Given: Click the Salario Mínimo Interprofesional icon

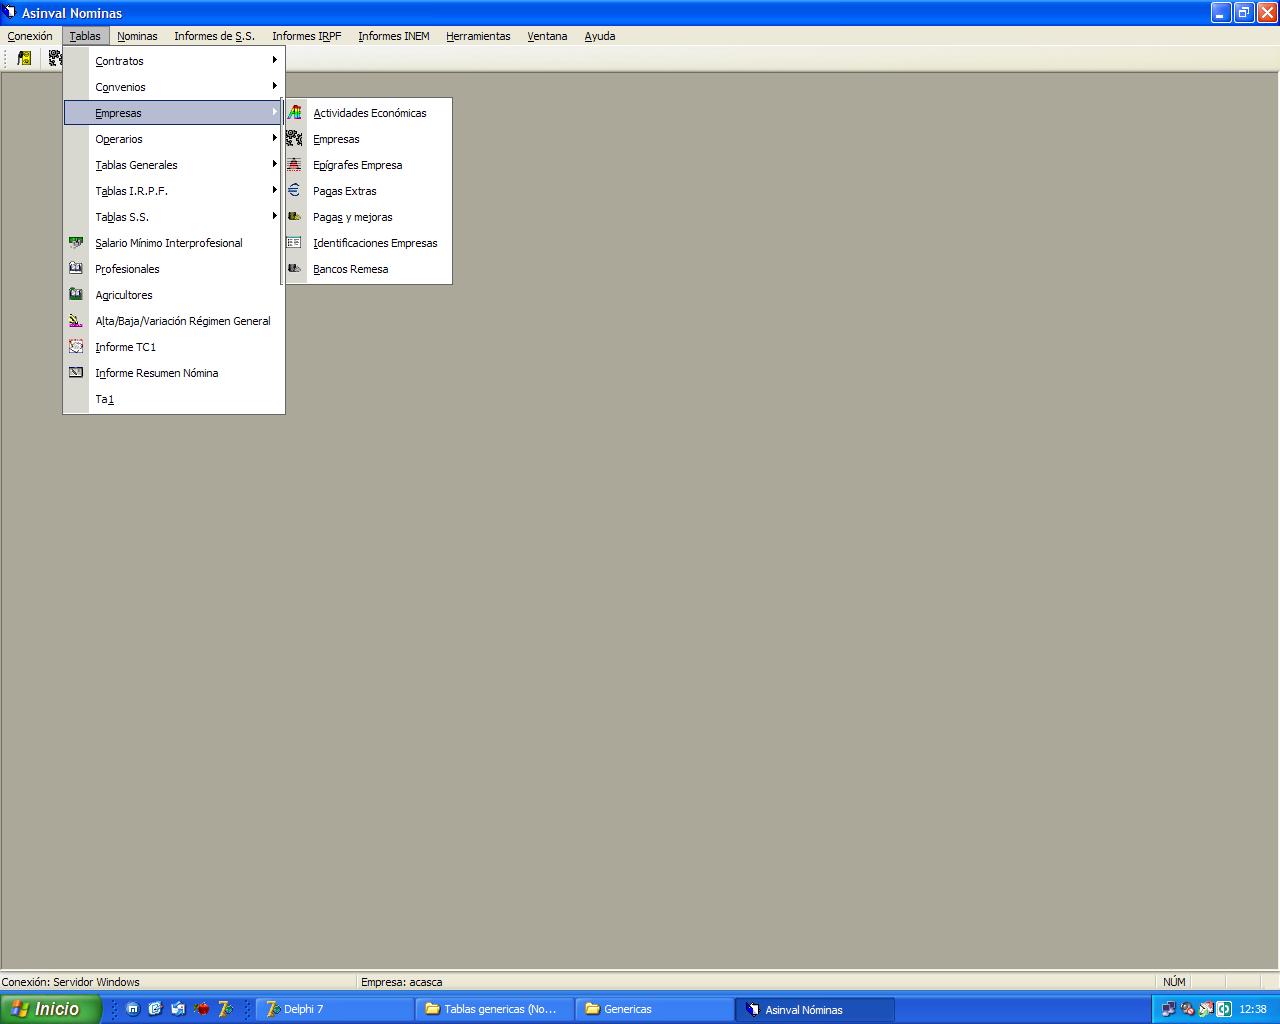Looking at the screenshot, I should pos(76,243).
